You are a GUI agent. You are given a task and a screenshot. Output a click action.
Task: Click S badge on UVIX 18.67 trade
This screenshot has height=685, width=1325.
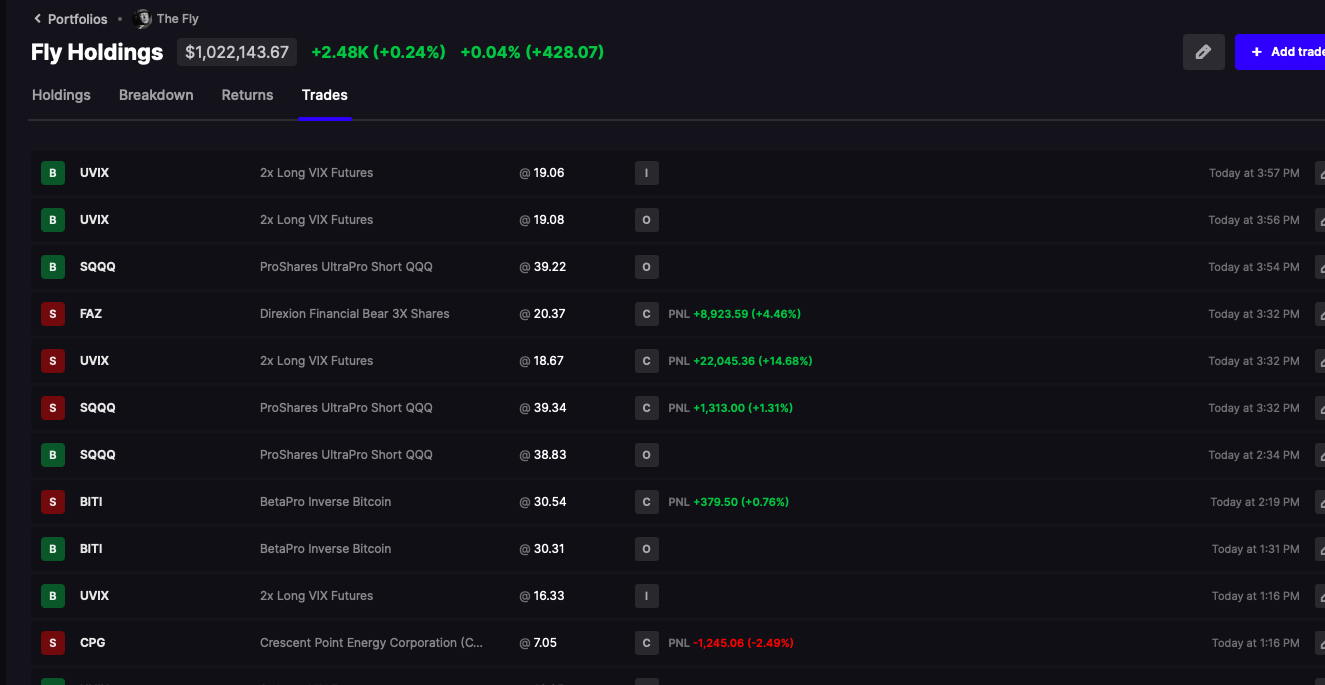click(53, 361)
